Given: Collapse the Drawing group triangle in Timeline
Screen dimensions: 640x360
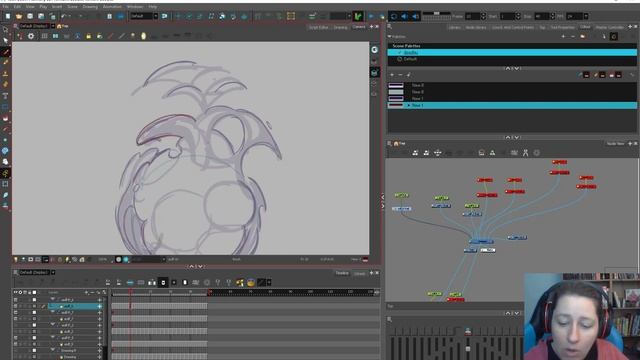Looking at the screenshot, I should tap(52, 350).
